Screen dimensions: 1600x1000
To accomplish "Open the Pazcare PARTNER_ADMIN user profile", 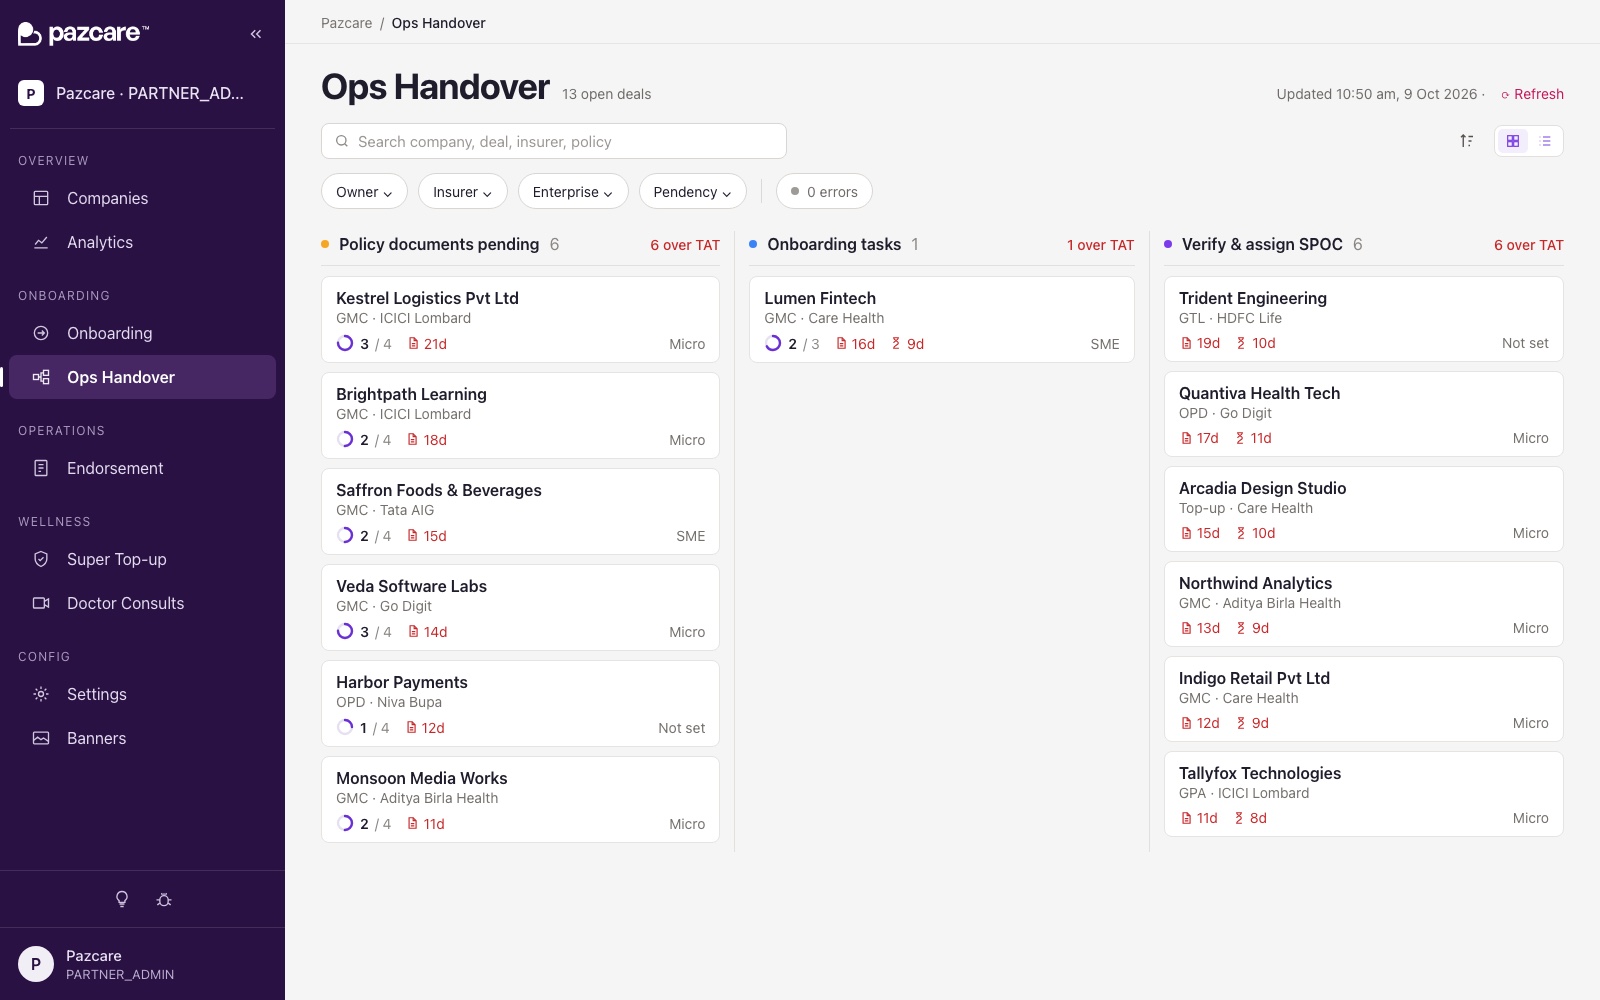I will tap(142, 964).
